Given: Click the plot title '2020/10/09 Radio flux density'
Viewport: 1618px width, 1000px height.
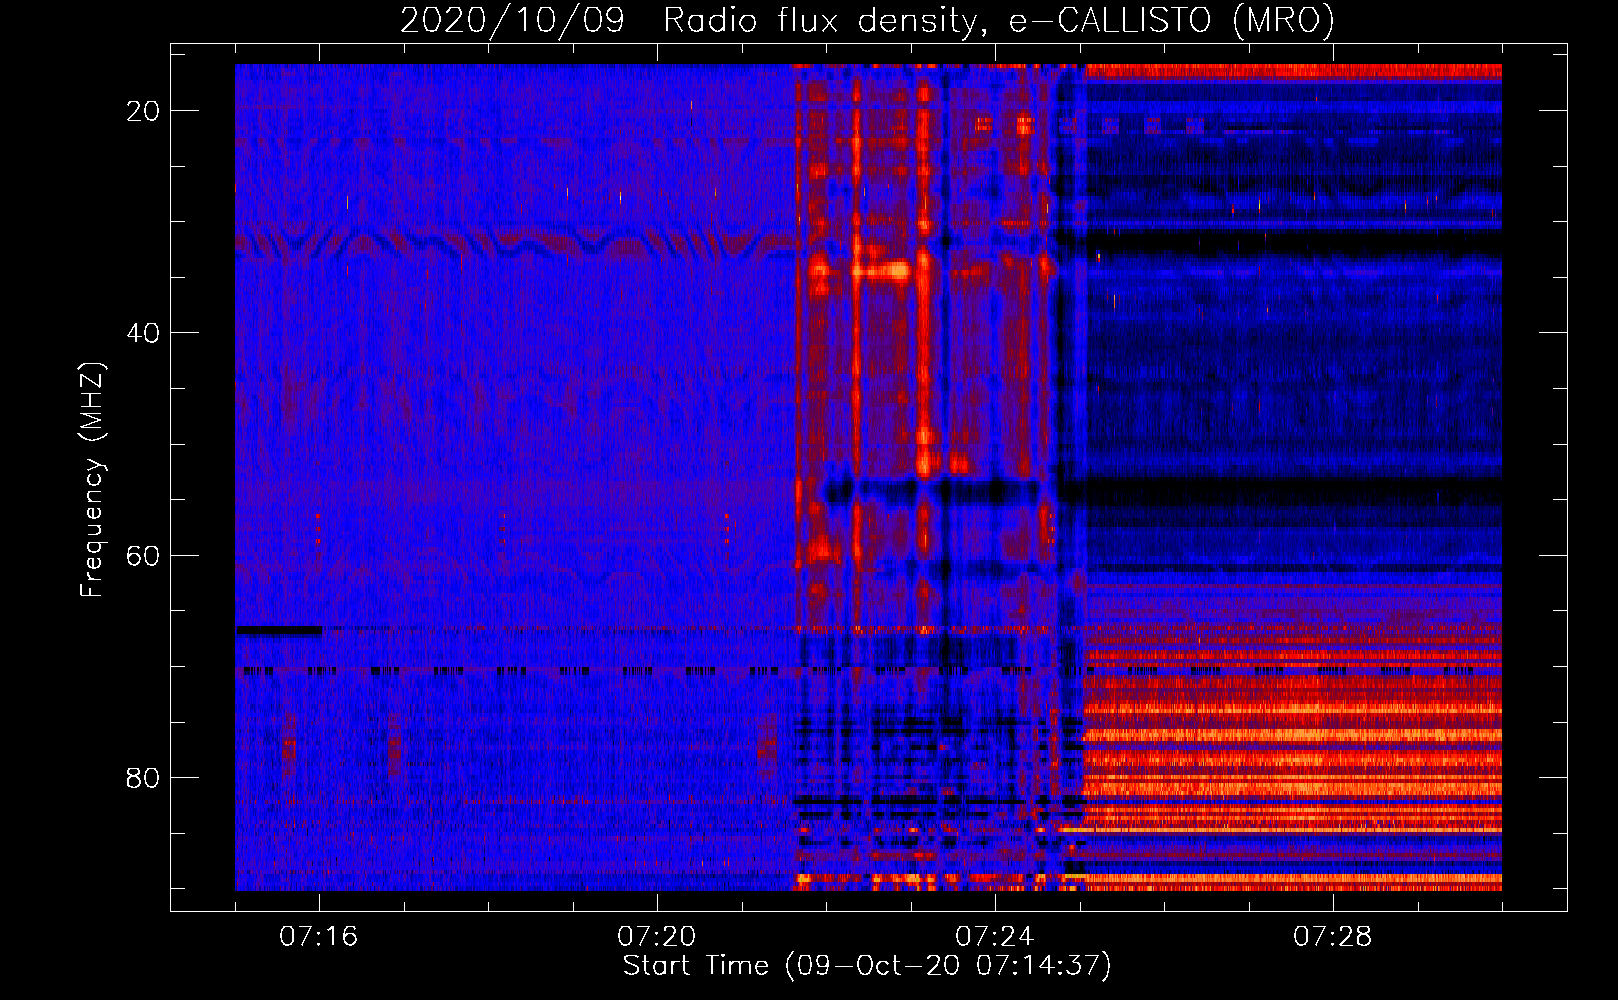Looking at the screenshot, I should [867, 20].
